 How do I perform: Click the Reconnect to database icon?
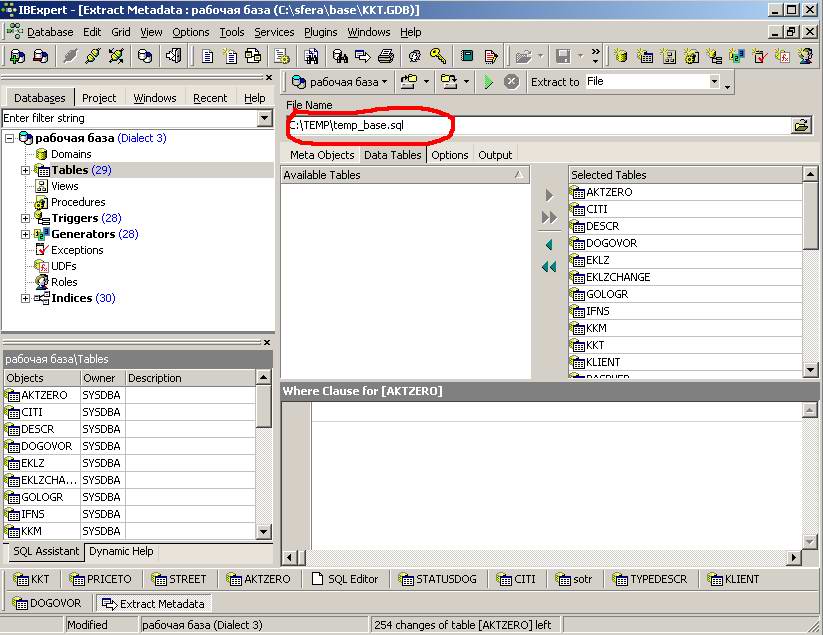(x=116, y=56)
